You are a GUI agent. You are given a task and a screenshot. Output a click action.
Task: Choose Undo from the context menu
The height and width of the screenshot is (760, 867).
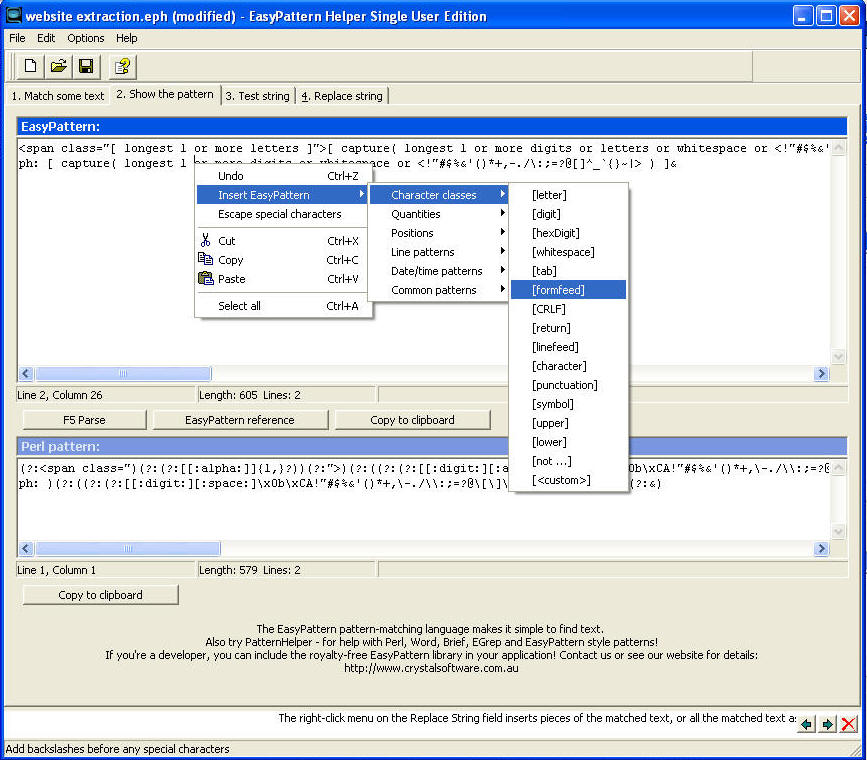coord(284,176)
